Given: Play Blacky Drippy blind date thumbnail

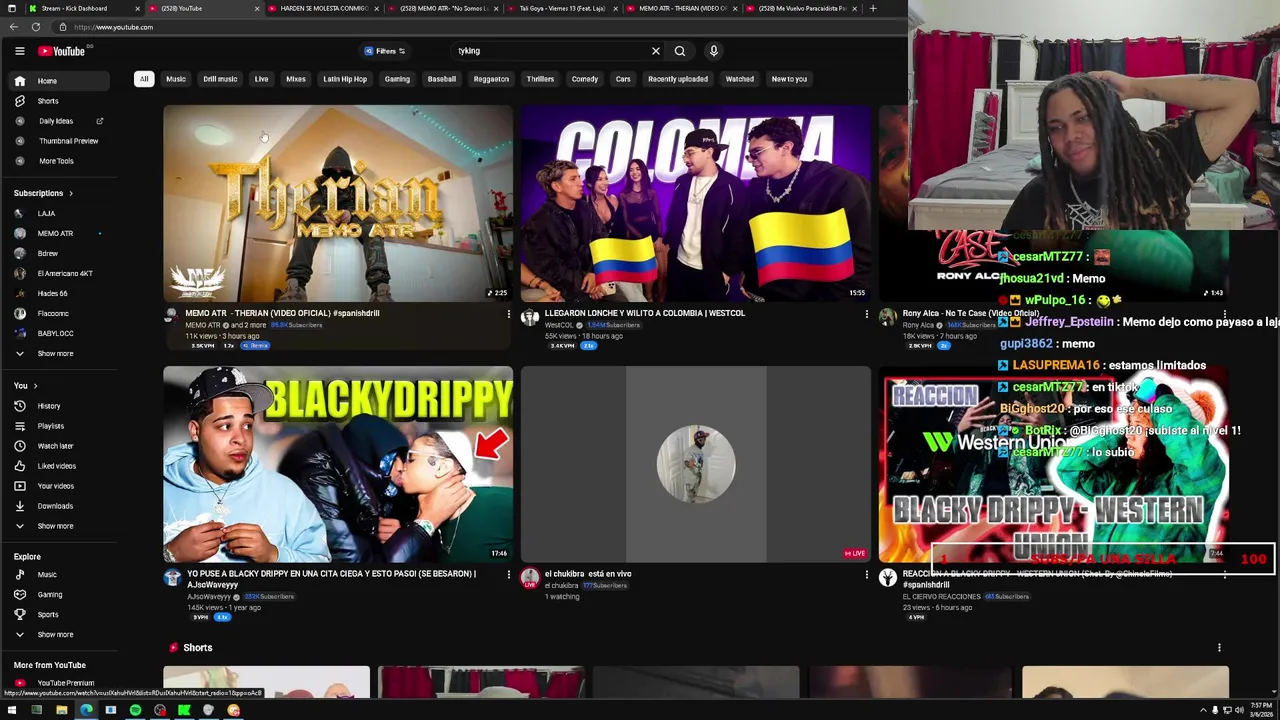Looking at the screenshot, I should (338, 464).
